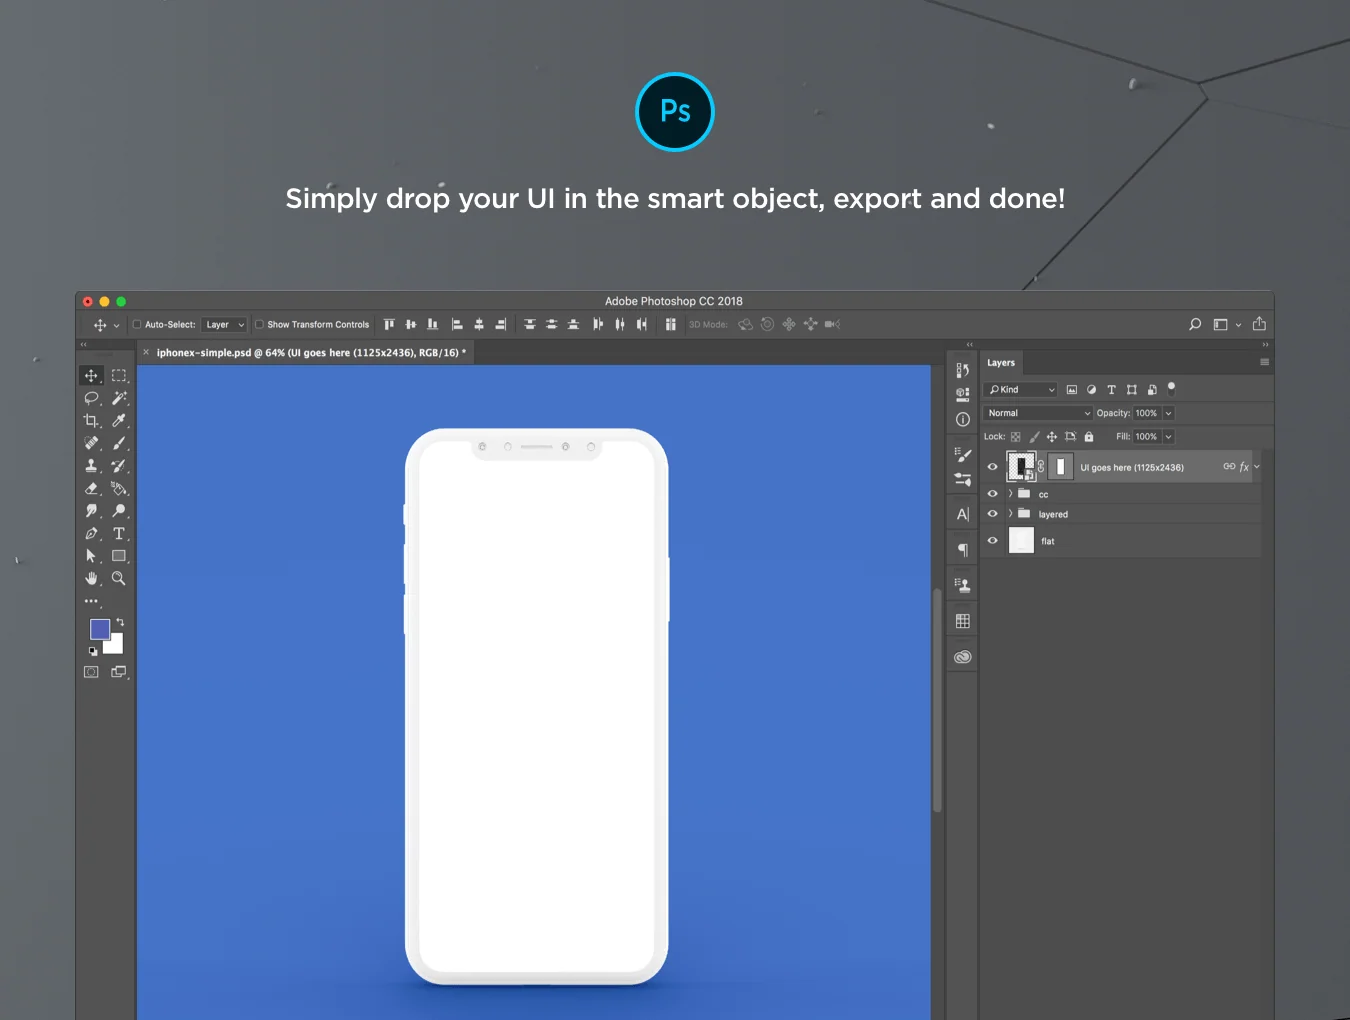1350x1020 pixels.
Task: Select the Smudge tool
Action: [x=91, y=511]
